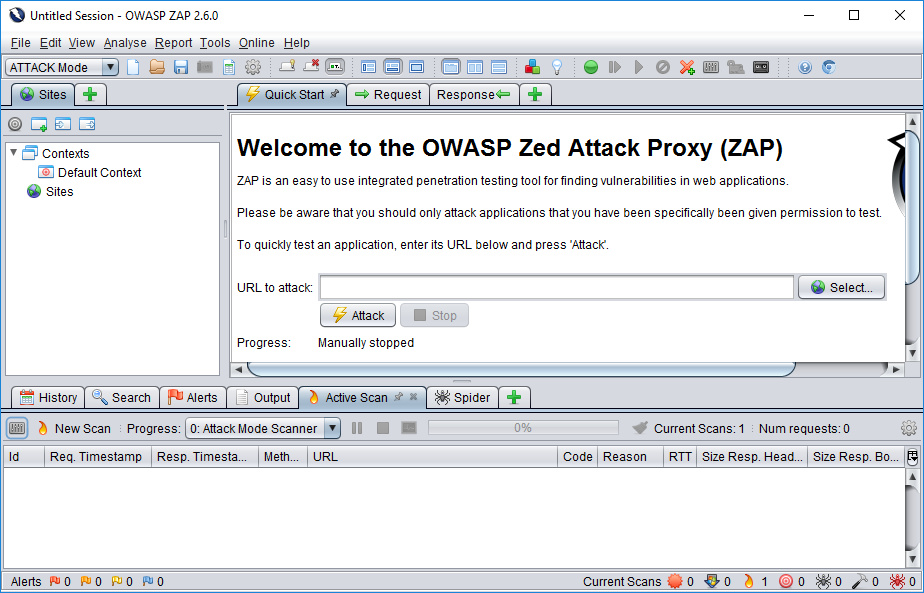The height and width of the screenshot is (593, 924).
Task: Click the step to next request icon
Action: coord(615,67)
